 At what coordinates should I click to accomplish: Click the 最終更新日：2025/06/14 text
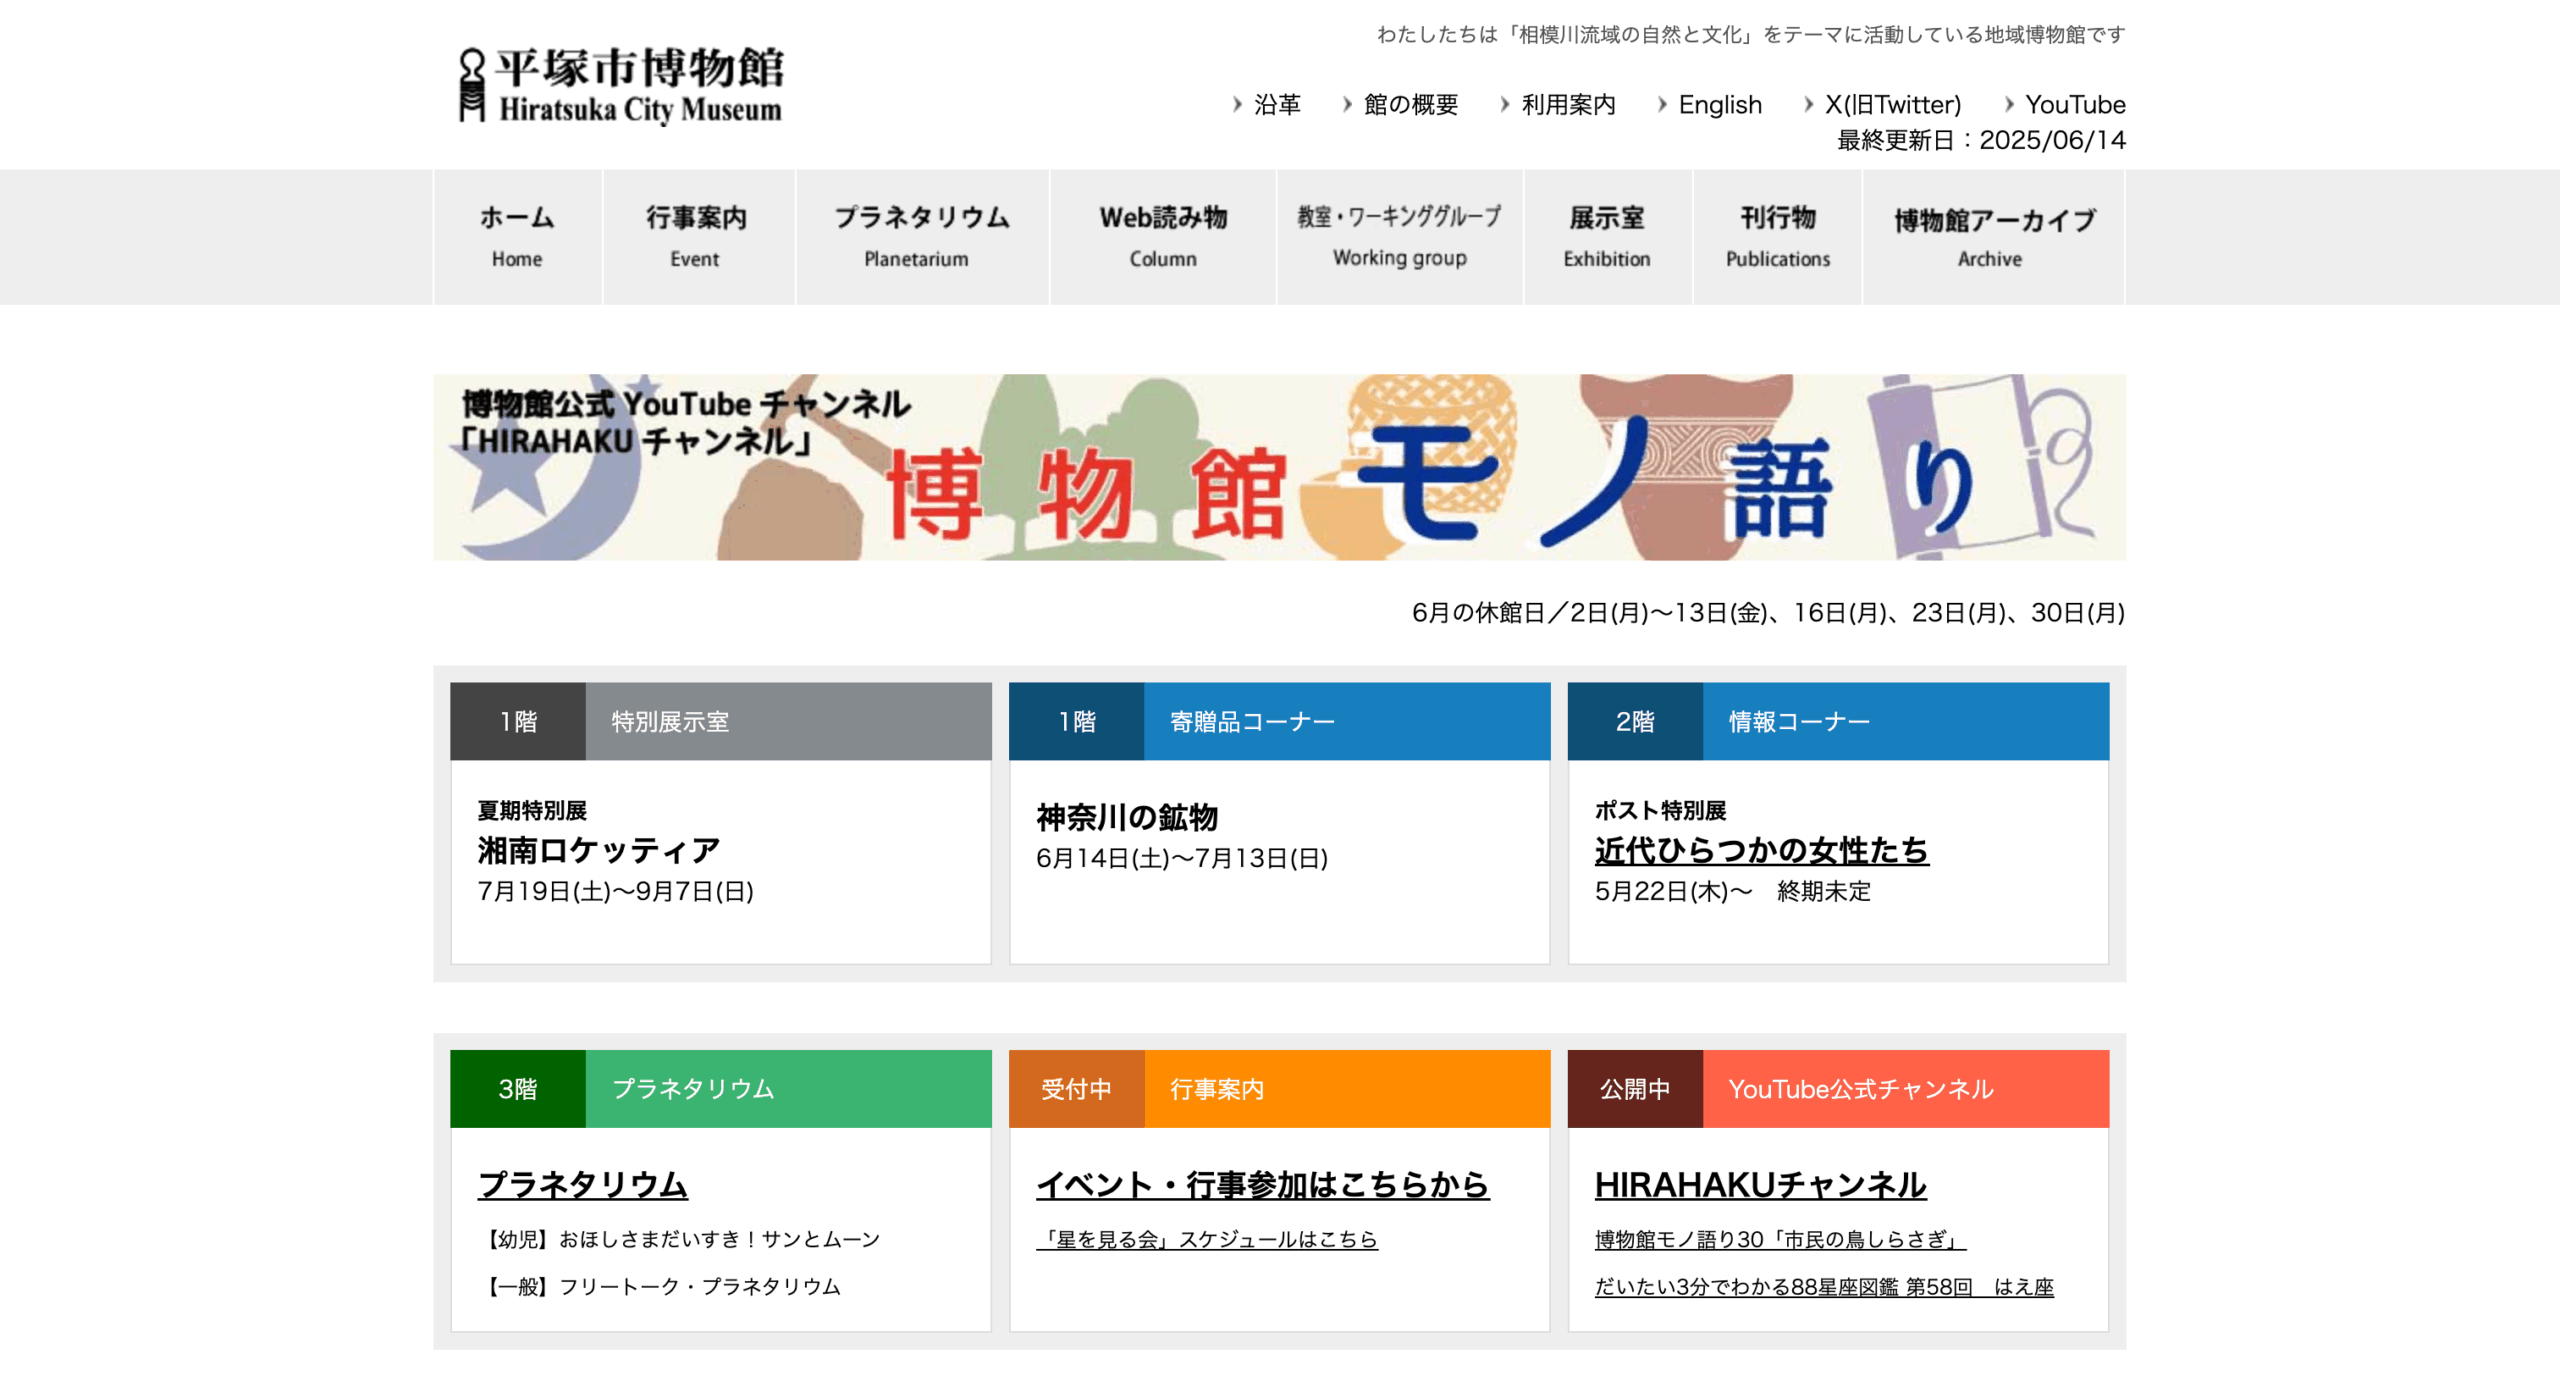coord(1981,140)
